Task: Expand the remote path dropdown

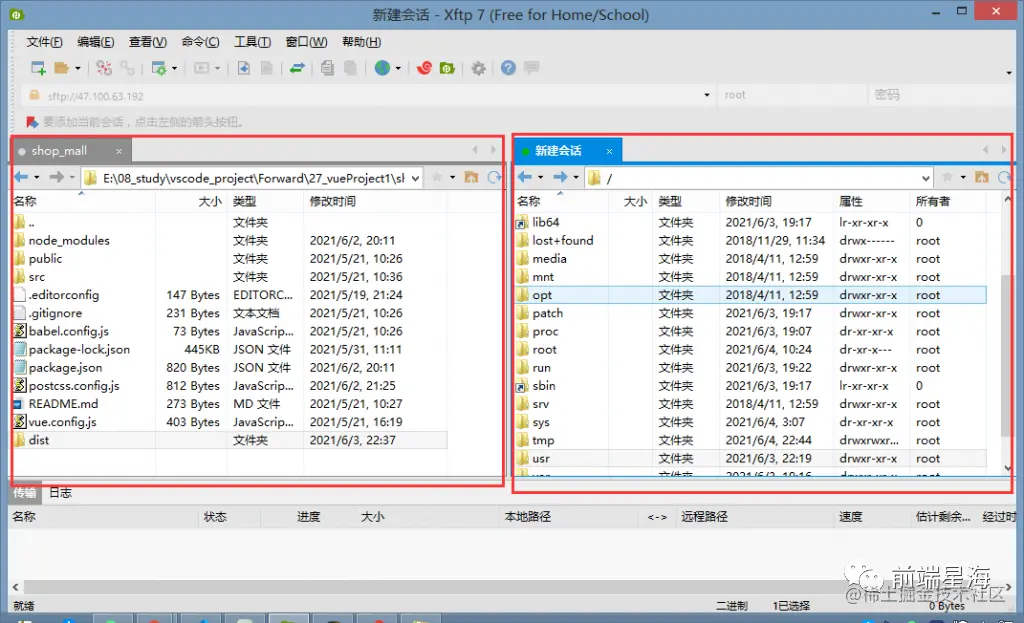Action: click(x=925, y=178)
